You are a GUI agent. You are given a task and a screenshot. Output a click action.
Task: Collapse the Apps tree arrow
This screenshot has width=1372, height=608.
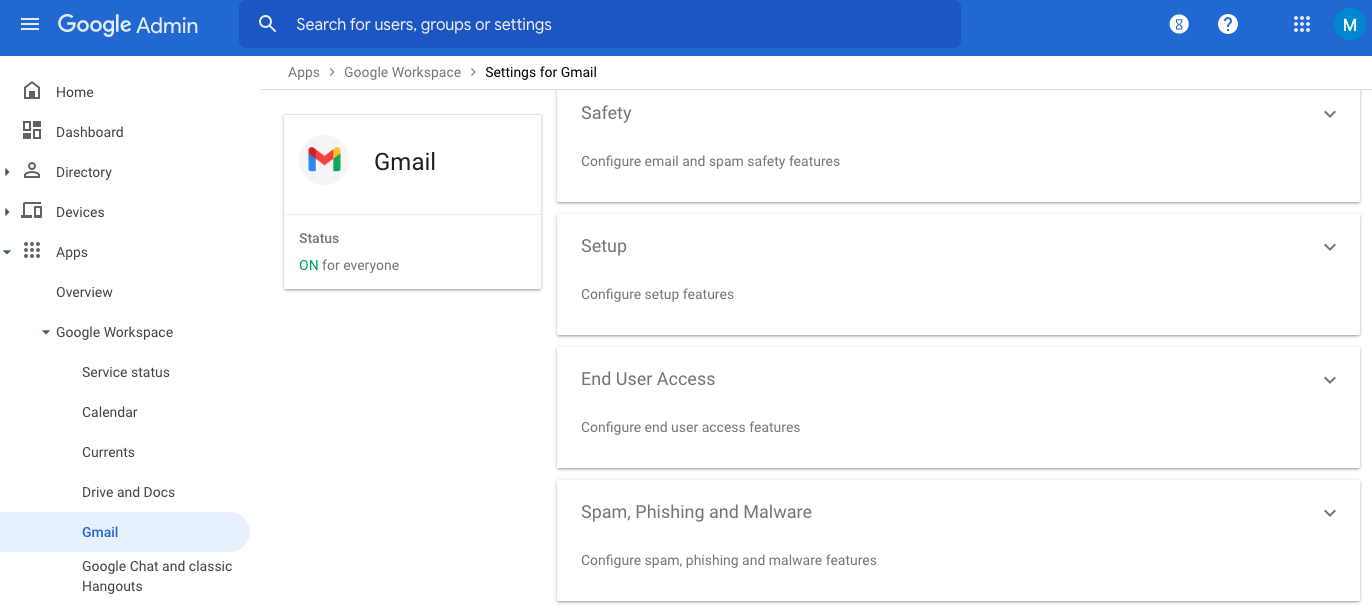pyautogui.click(x=7, y=252)
